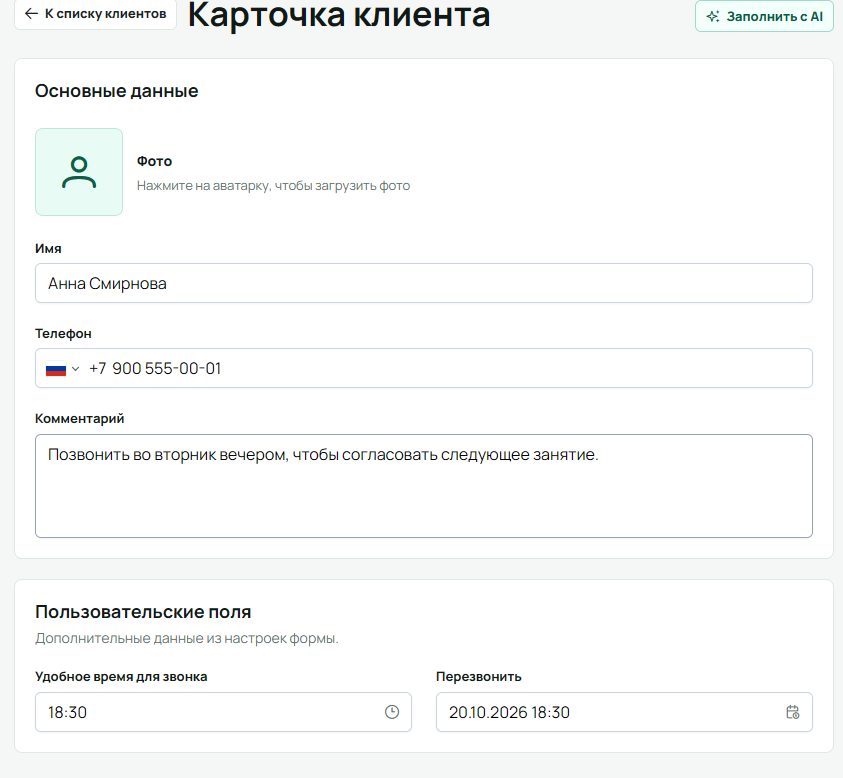This screenshot has height=778, width=843.
Task: Open the Russian flag country code dropdown
Action: click(62, 369)
